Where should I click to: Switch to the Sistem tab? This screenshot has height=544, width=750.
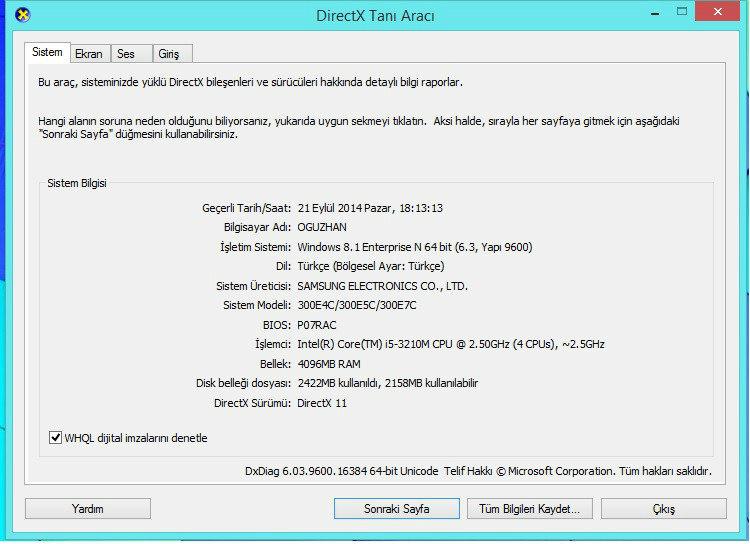(x=47, y=52)
